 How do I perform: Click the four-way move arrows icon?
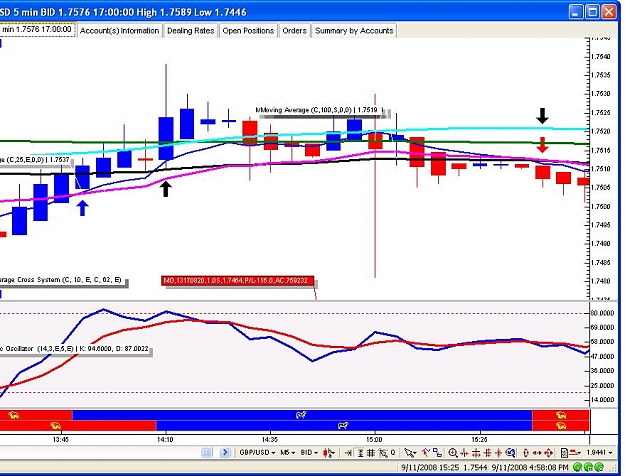[x=548, y=452]
